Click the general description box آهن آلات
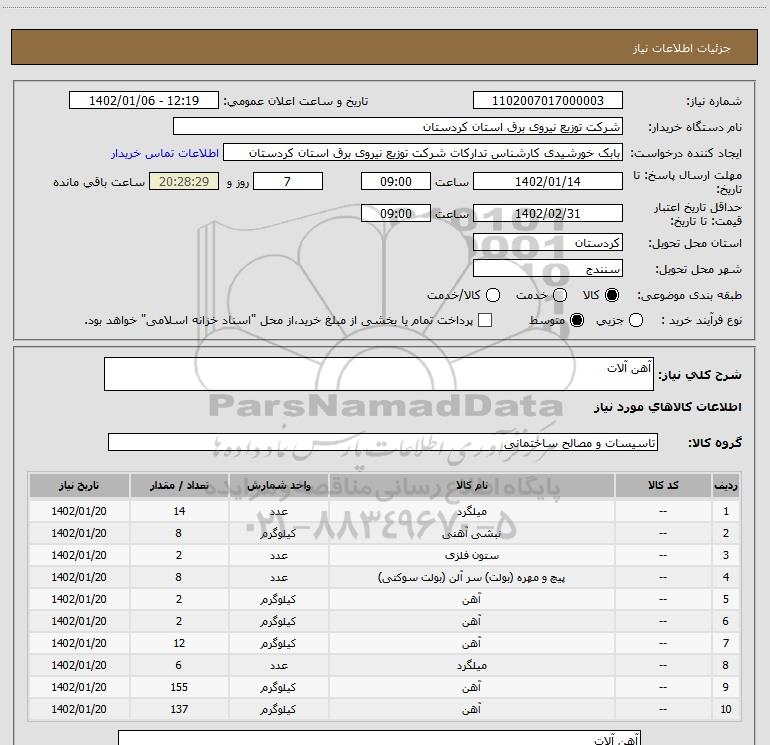 point(379,374)
